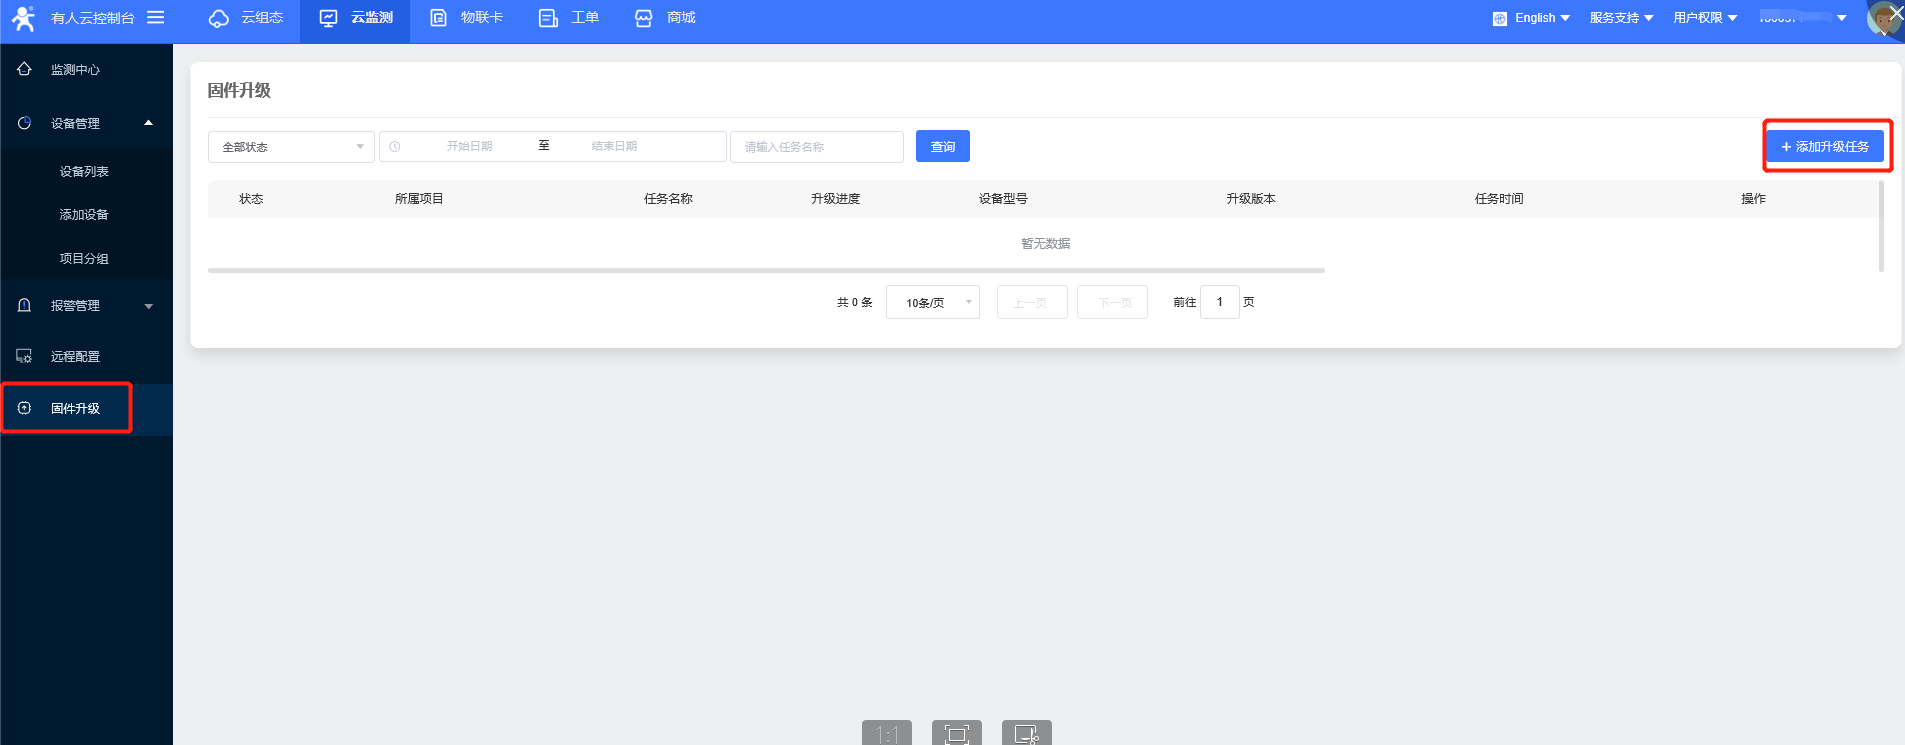Click the 商城 store icon
This screenshot has width=1905, height=745.
pyautogui.click(x=644, y=18)
